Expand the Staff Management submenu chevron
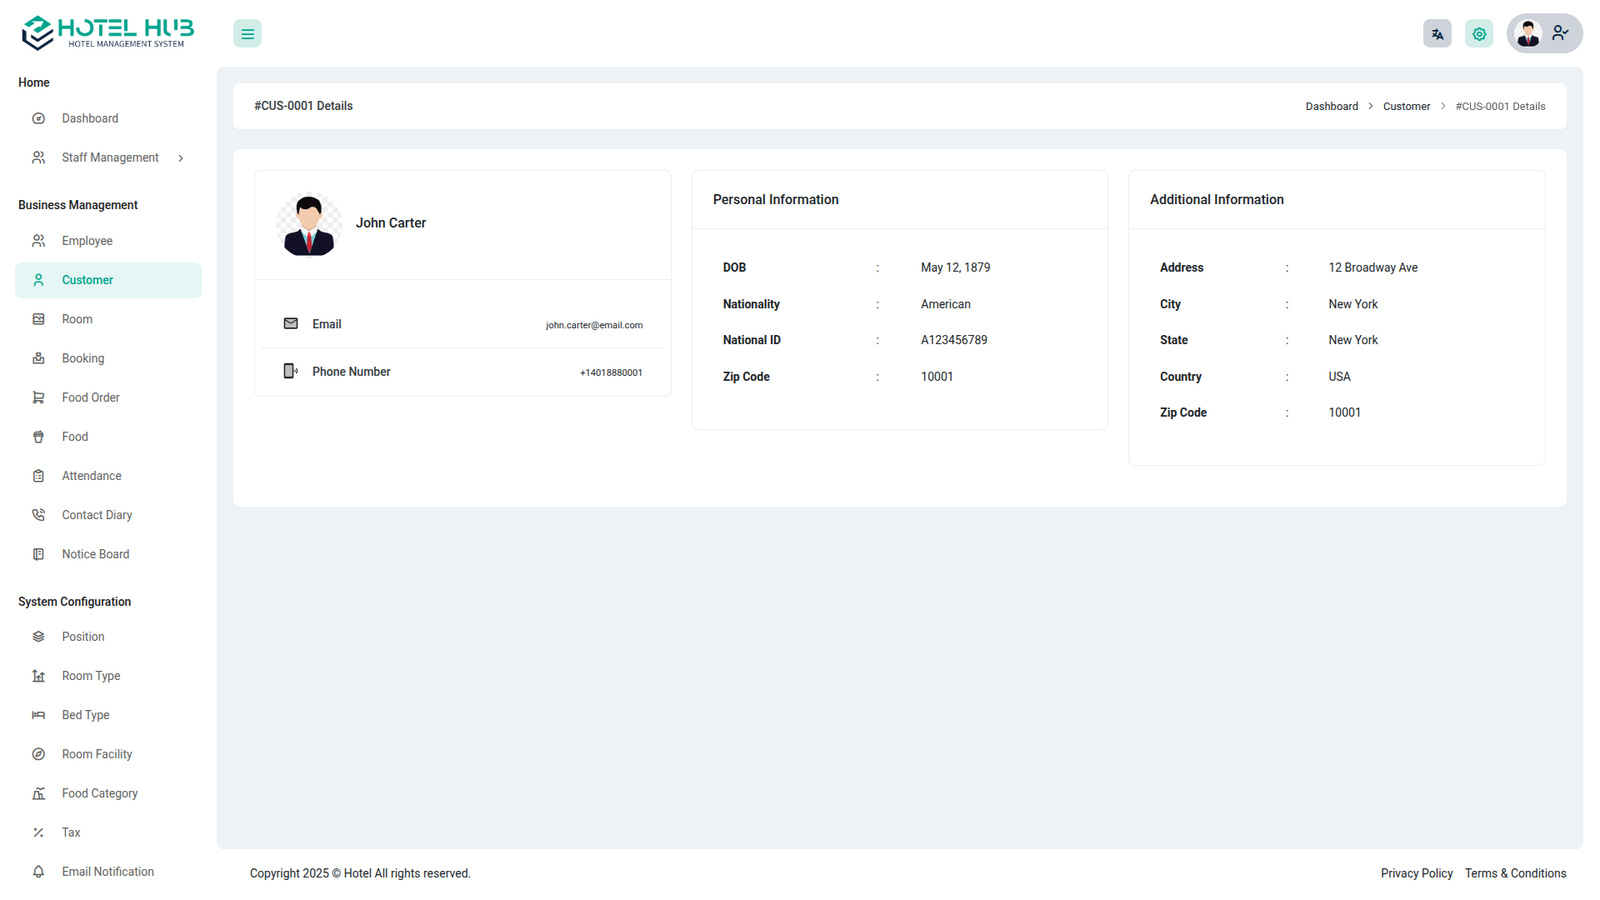Image resolution: width=1600 pixels, height=900 pixels. [x=181, y=158]
